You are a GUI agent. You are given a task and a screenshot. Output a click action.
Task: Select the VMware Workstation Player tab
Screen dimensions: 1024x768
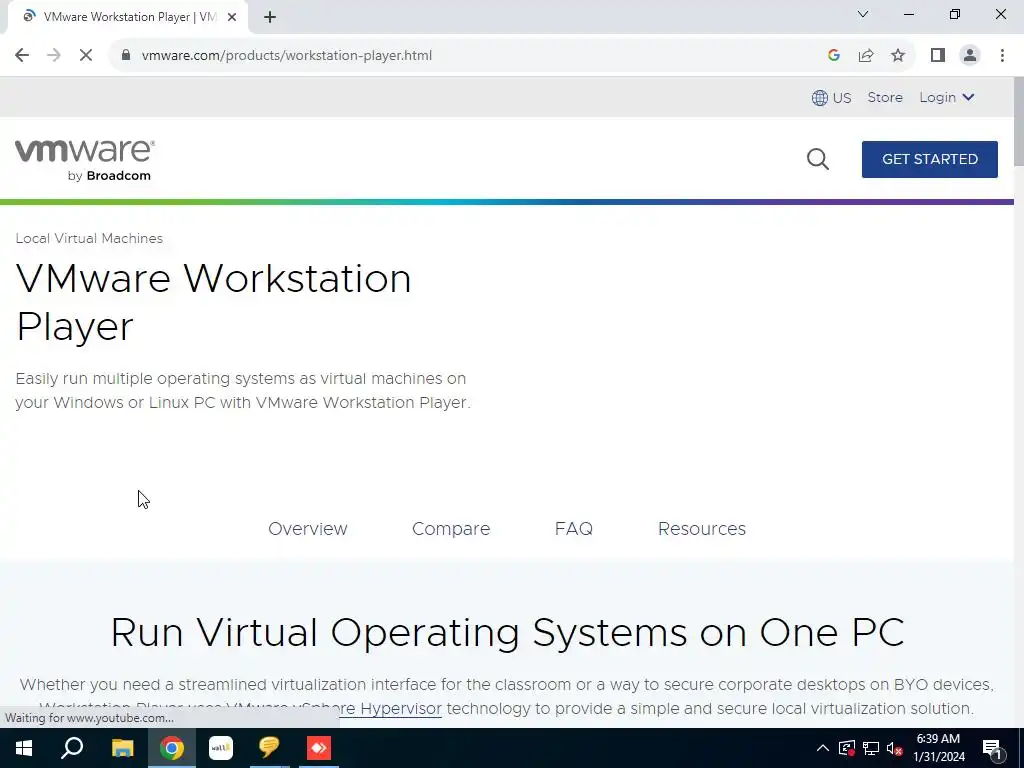128,17
